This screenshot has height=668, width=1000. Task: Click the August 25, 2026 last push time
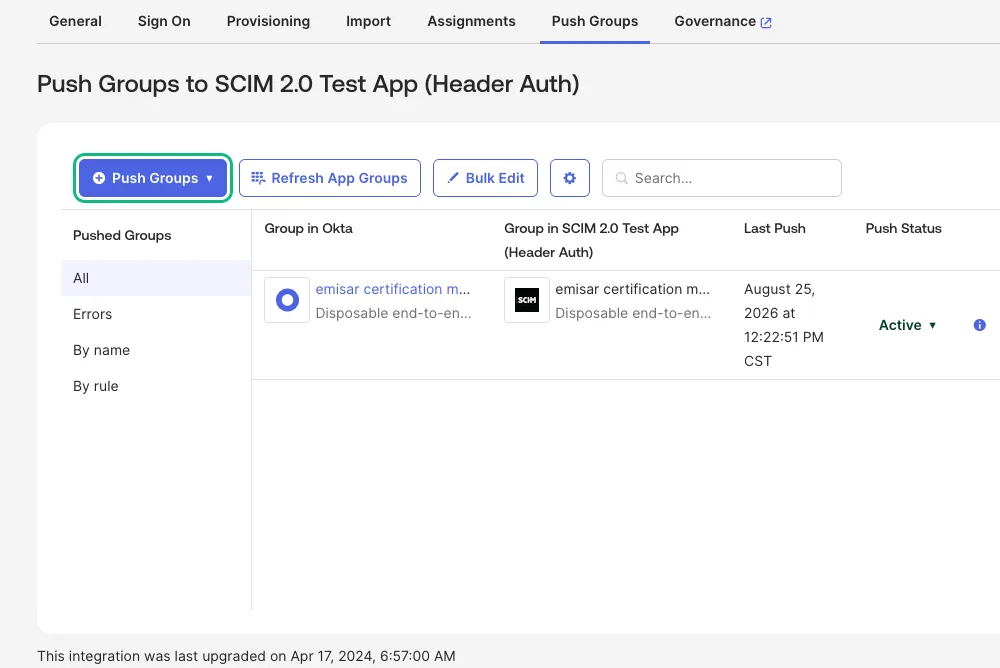pos(784,325)
